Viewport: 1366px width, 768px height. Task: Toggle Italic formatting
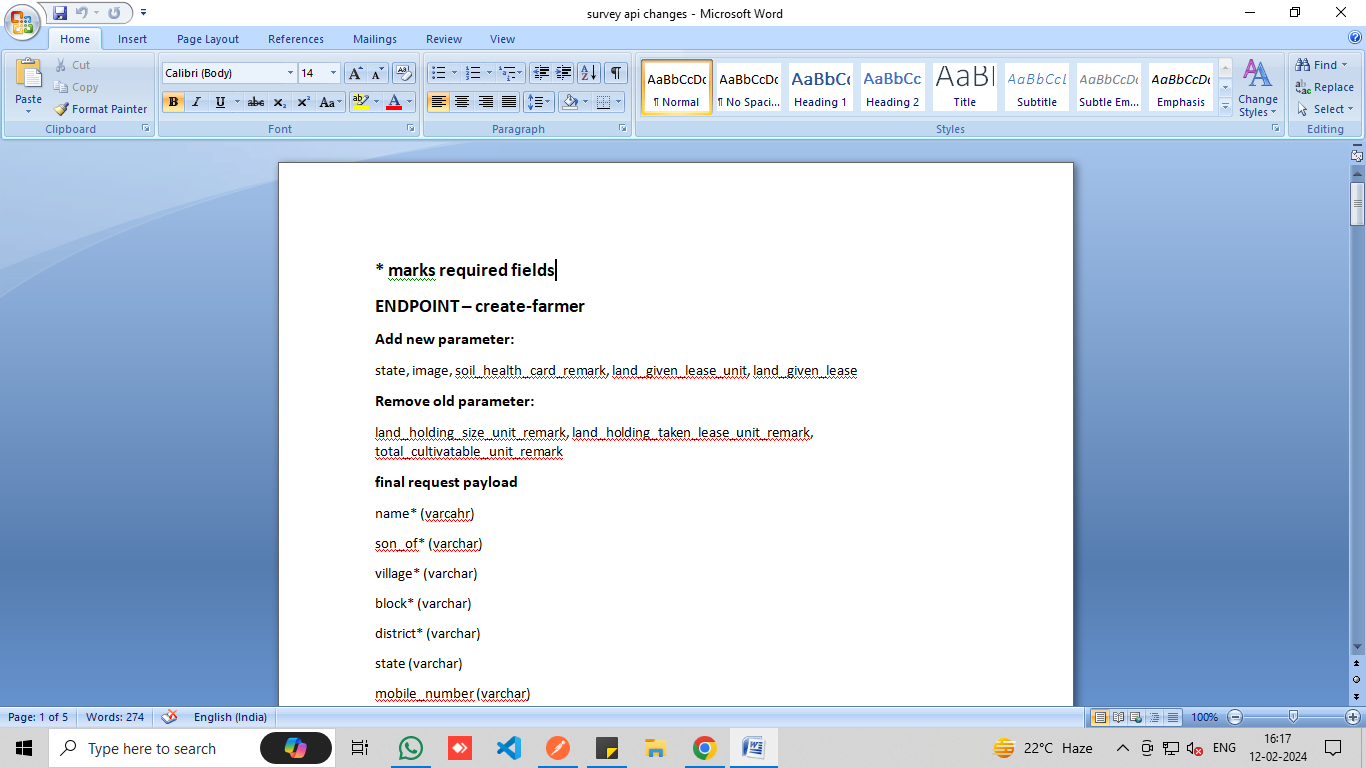click(x=196, y=102)
